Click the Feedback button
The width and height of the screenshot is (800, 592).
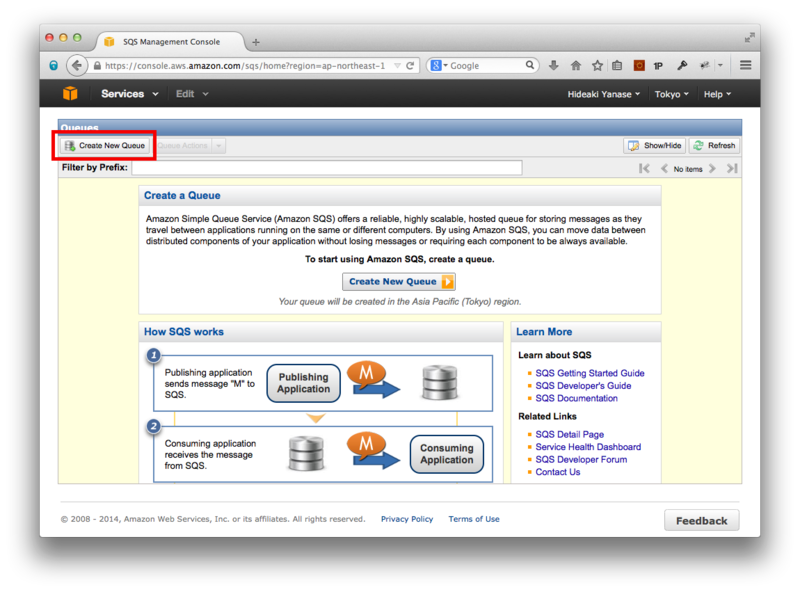[x=702, y=521]
